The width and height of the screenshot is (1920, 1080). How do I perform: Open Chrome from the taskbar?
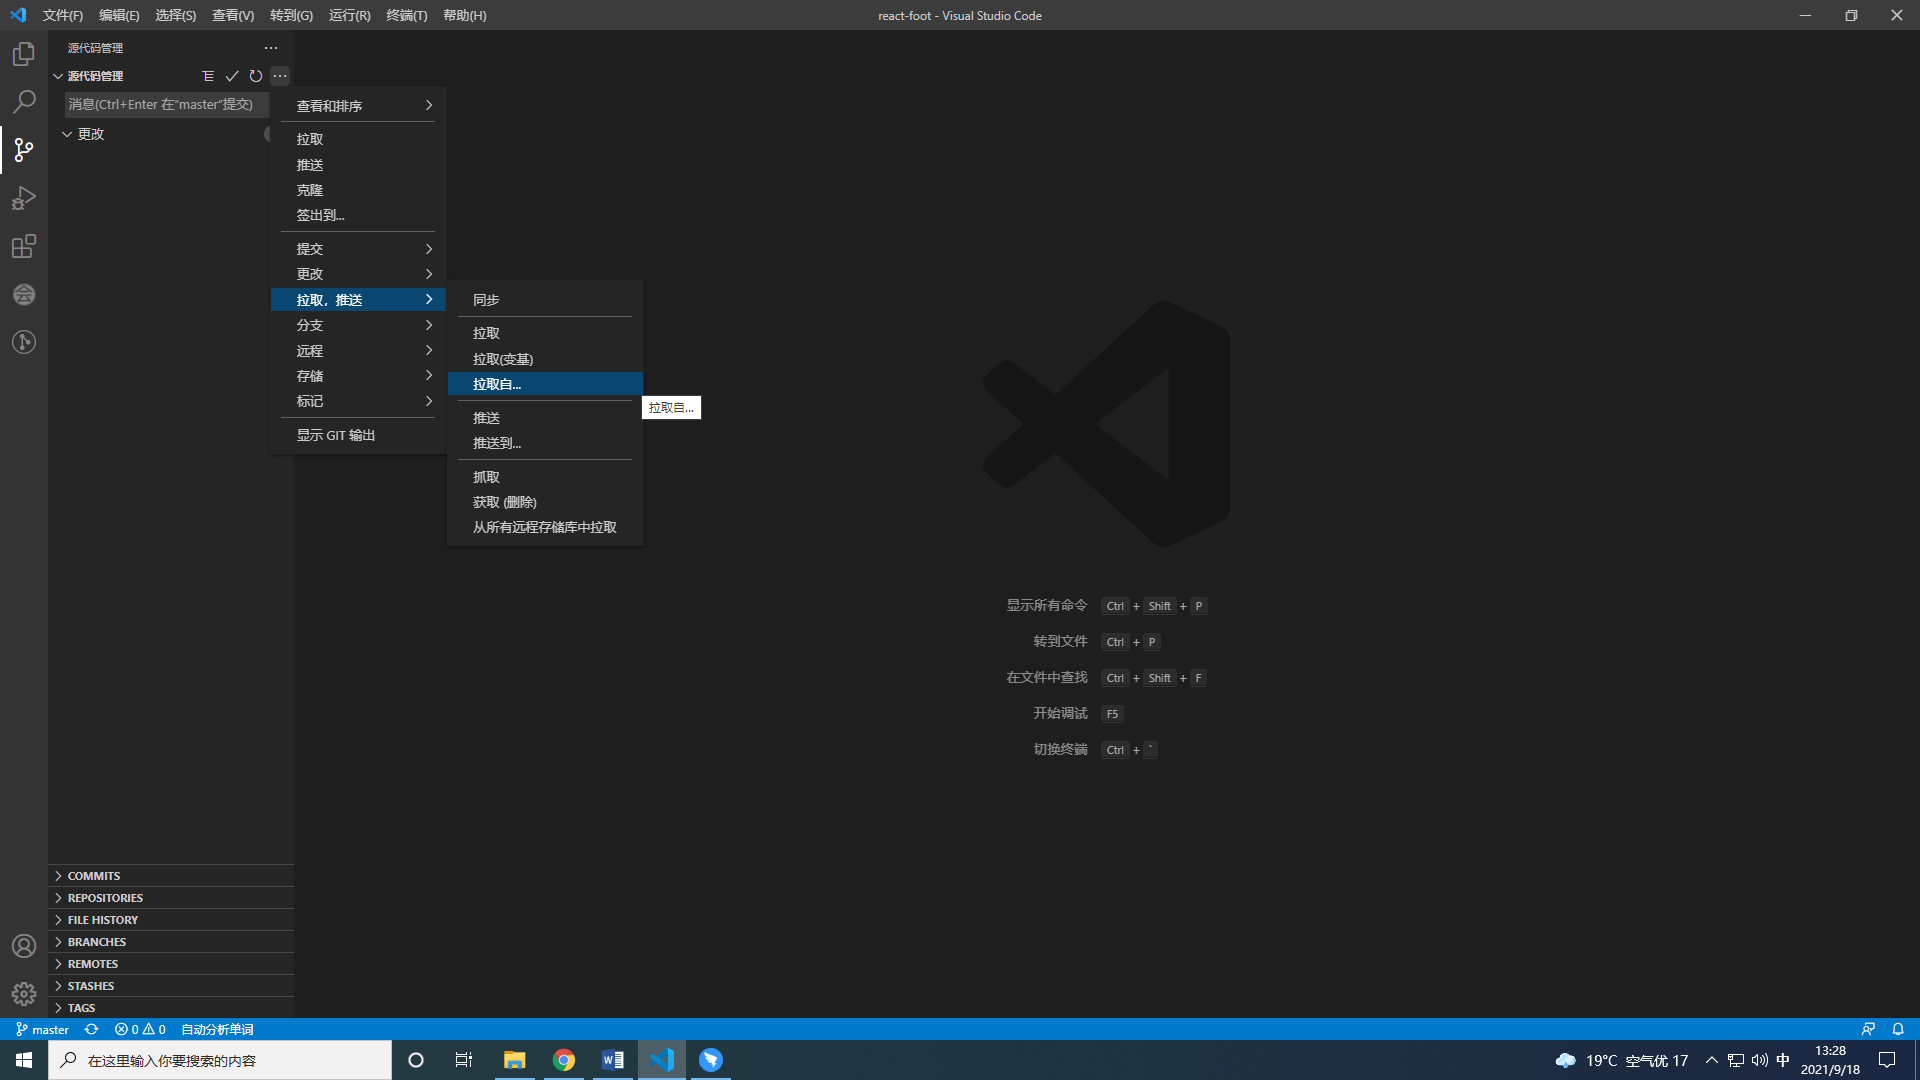pyautogui.click(x=564, y=1060)
